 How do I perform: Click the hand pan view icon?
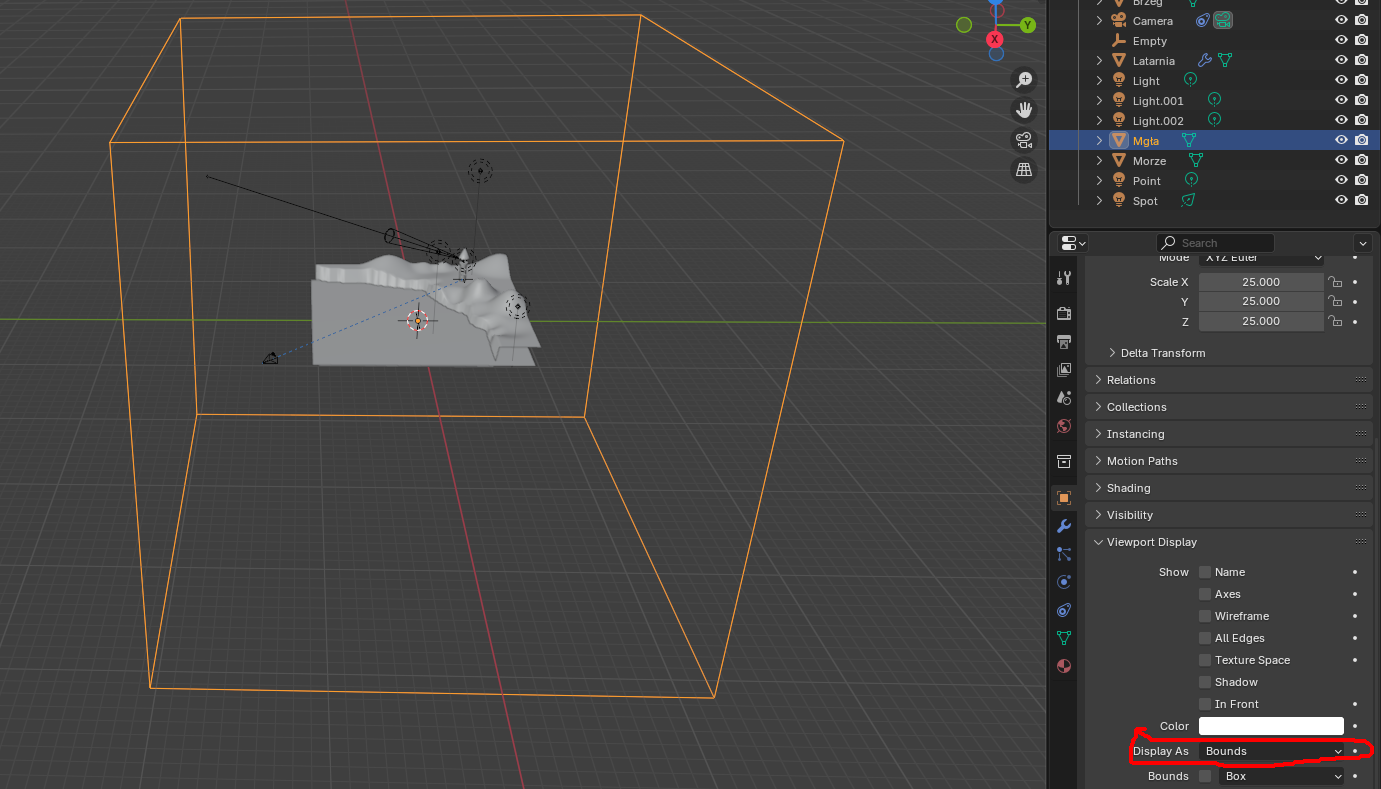pos(1023,109)
